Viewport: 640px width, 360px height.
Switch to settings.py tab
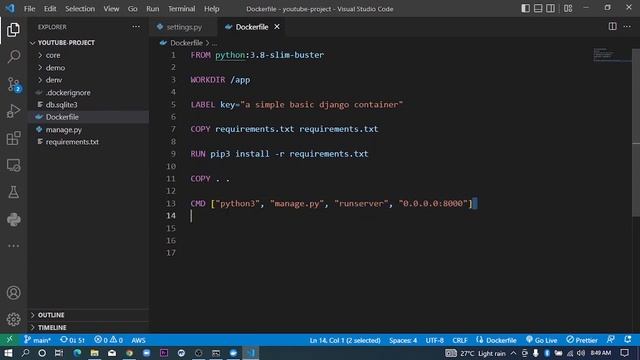(x=184, y=27)
